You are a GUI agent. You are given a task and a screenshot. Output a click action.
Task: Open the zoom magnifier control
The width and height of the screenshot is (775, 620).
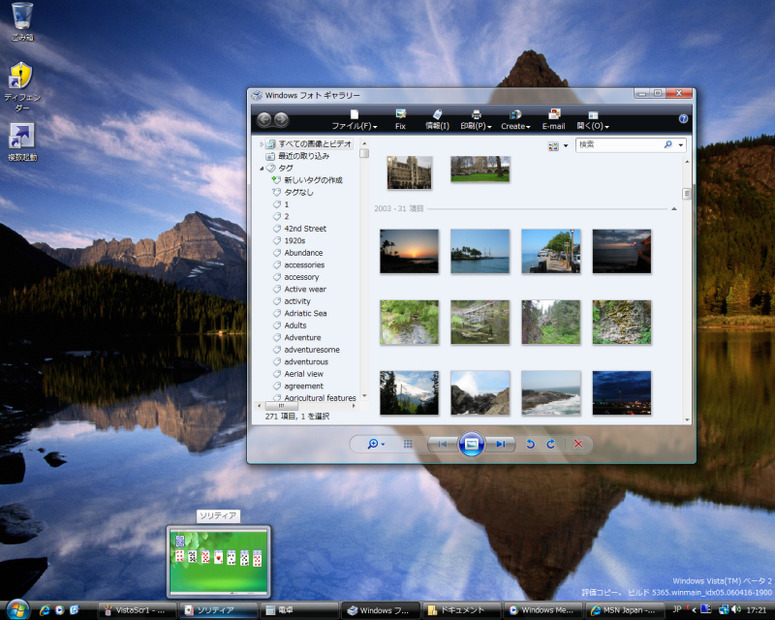point(376,444)
